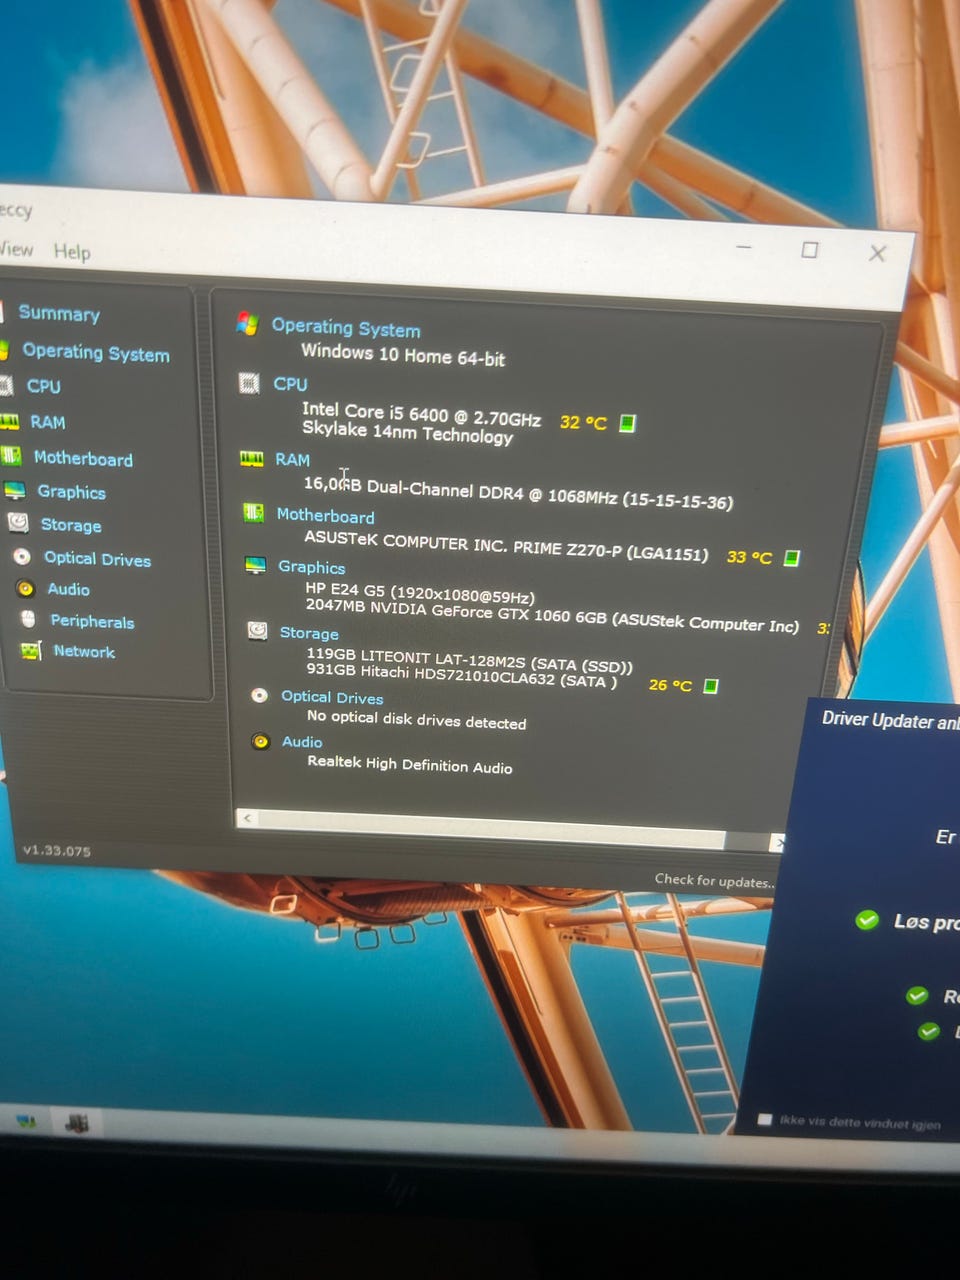Click the Optical Drives icon in summary panel
Screen dimensions: 960x1280
[x=259, y=694]
